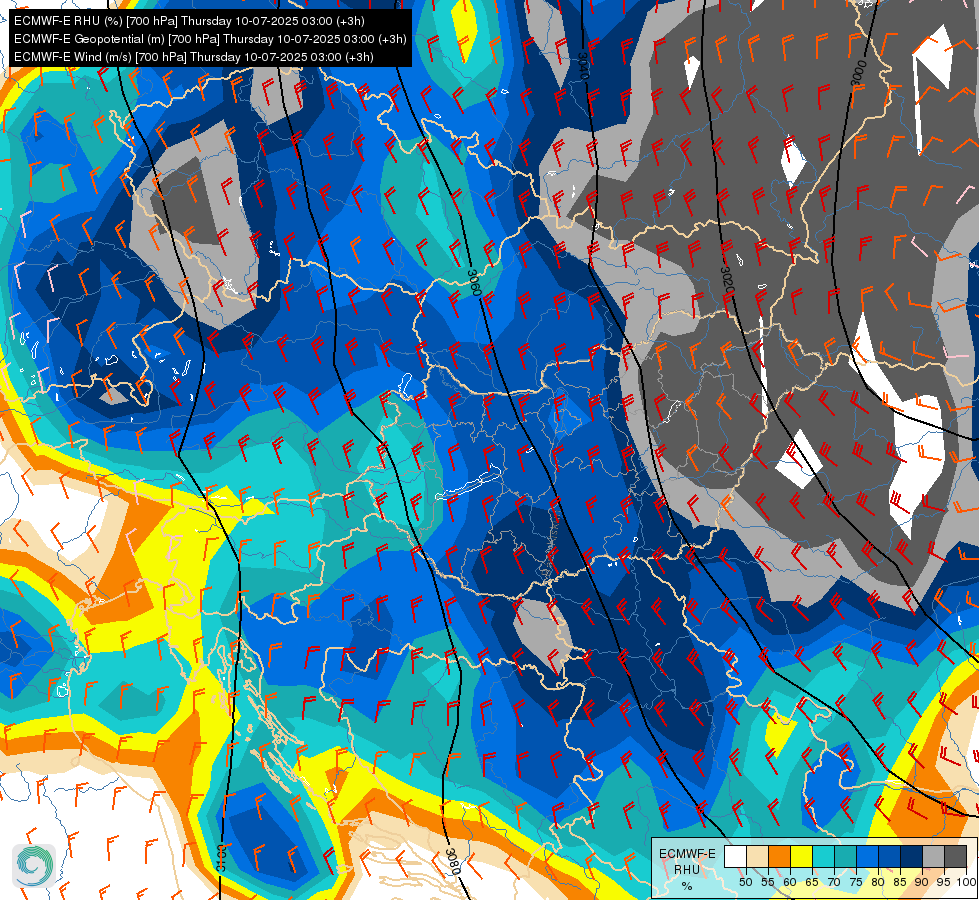The height and width of the screenshot is (900, 979).
Task: Select the ECMWF-E RHU 700 hPa title line
Action: (189, 21)
